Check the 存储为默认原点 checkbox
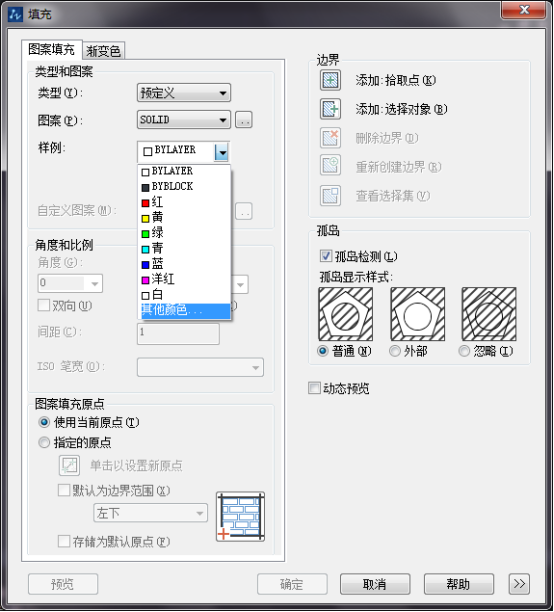The height and width of the screenshot is (612, 554). point(64,541)
